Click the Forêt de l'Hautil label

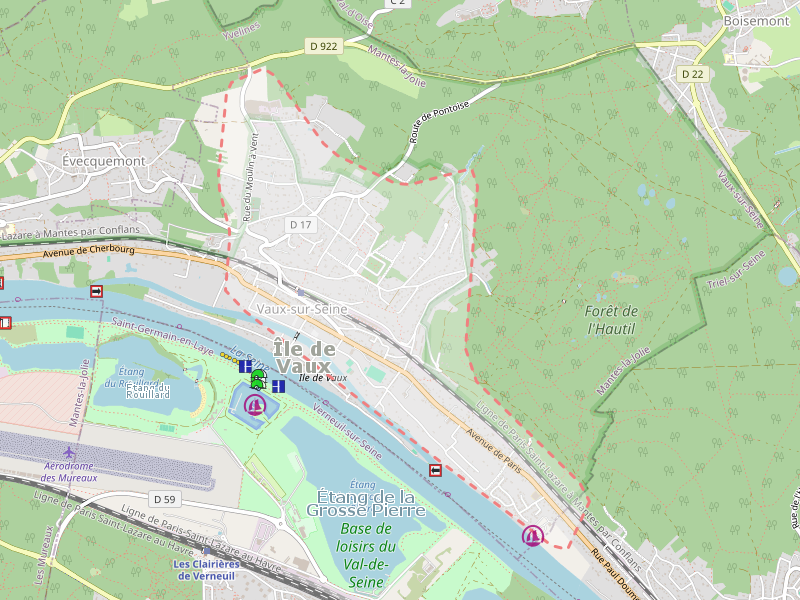611,320
